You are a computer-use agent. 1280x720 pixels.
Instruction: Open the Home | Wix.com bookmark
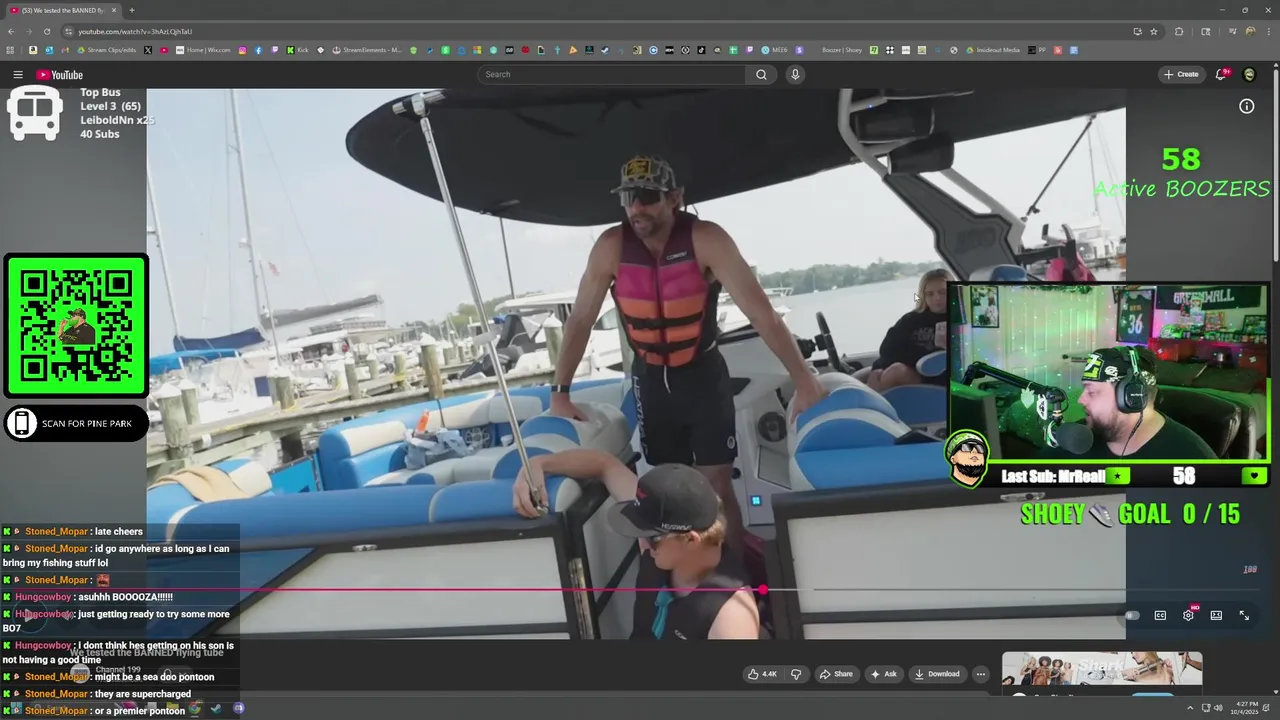[x=204, y=50]
